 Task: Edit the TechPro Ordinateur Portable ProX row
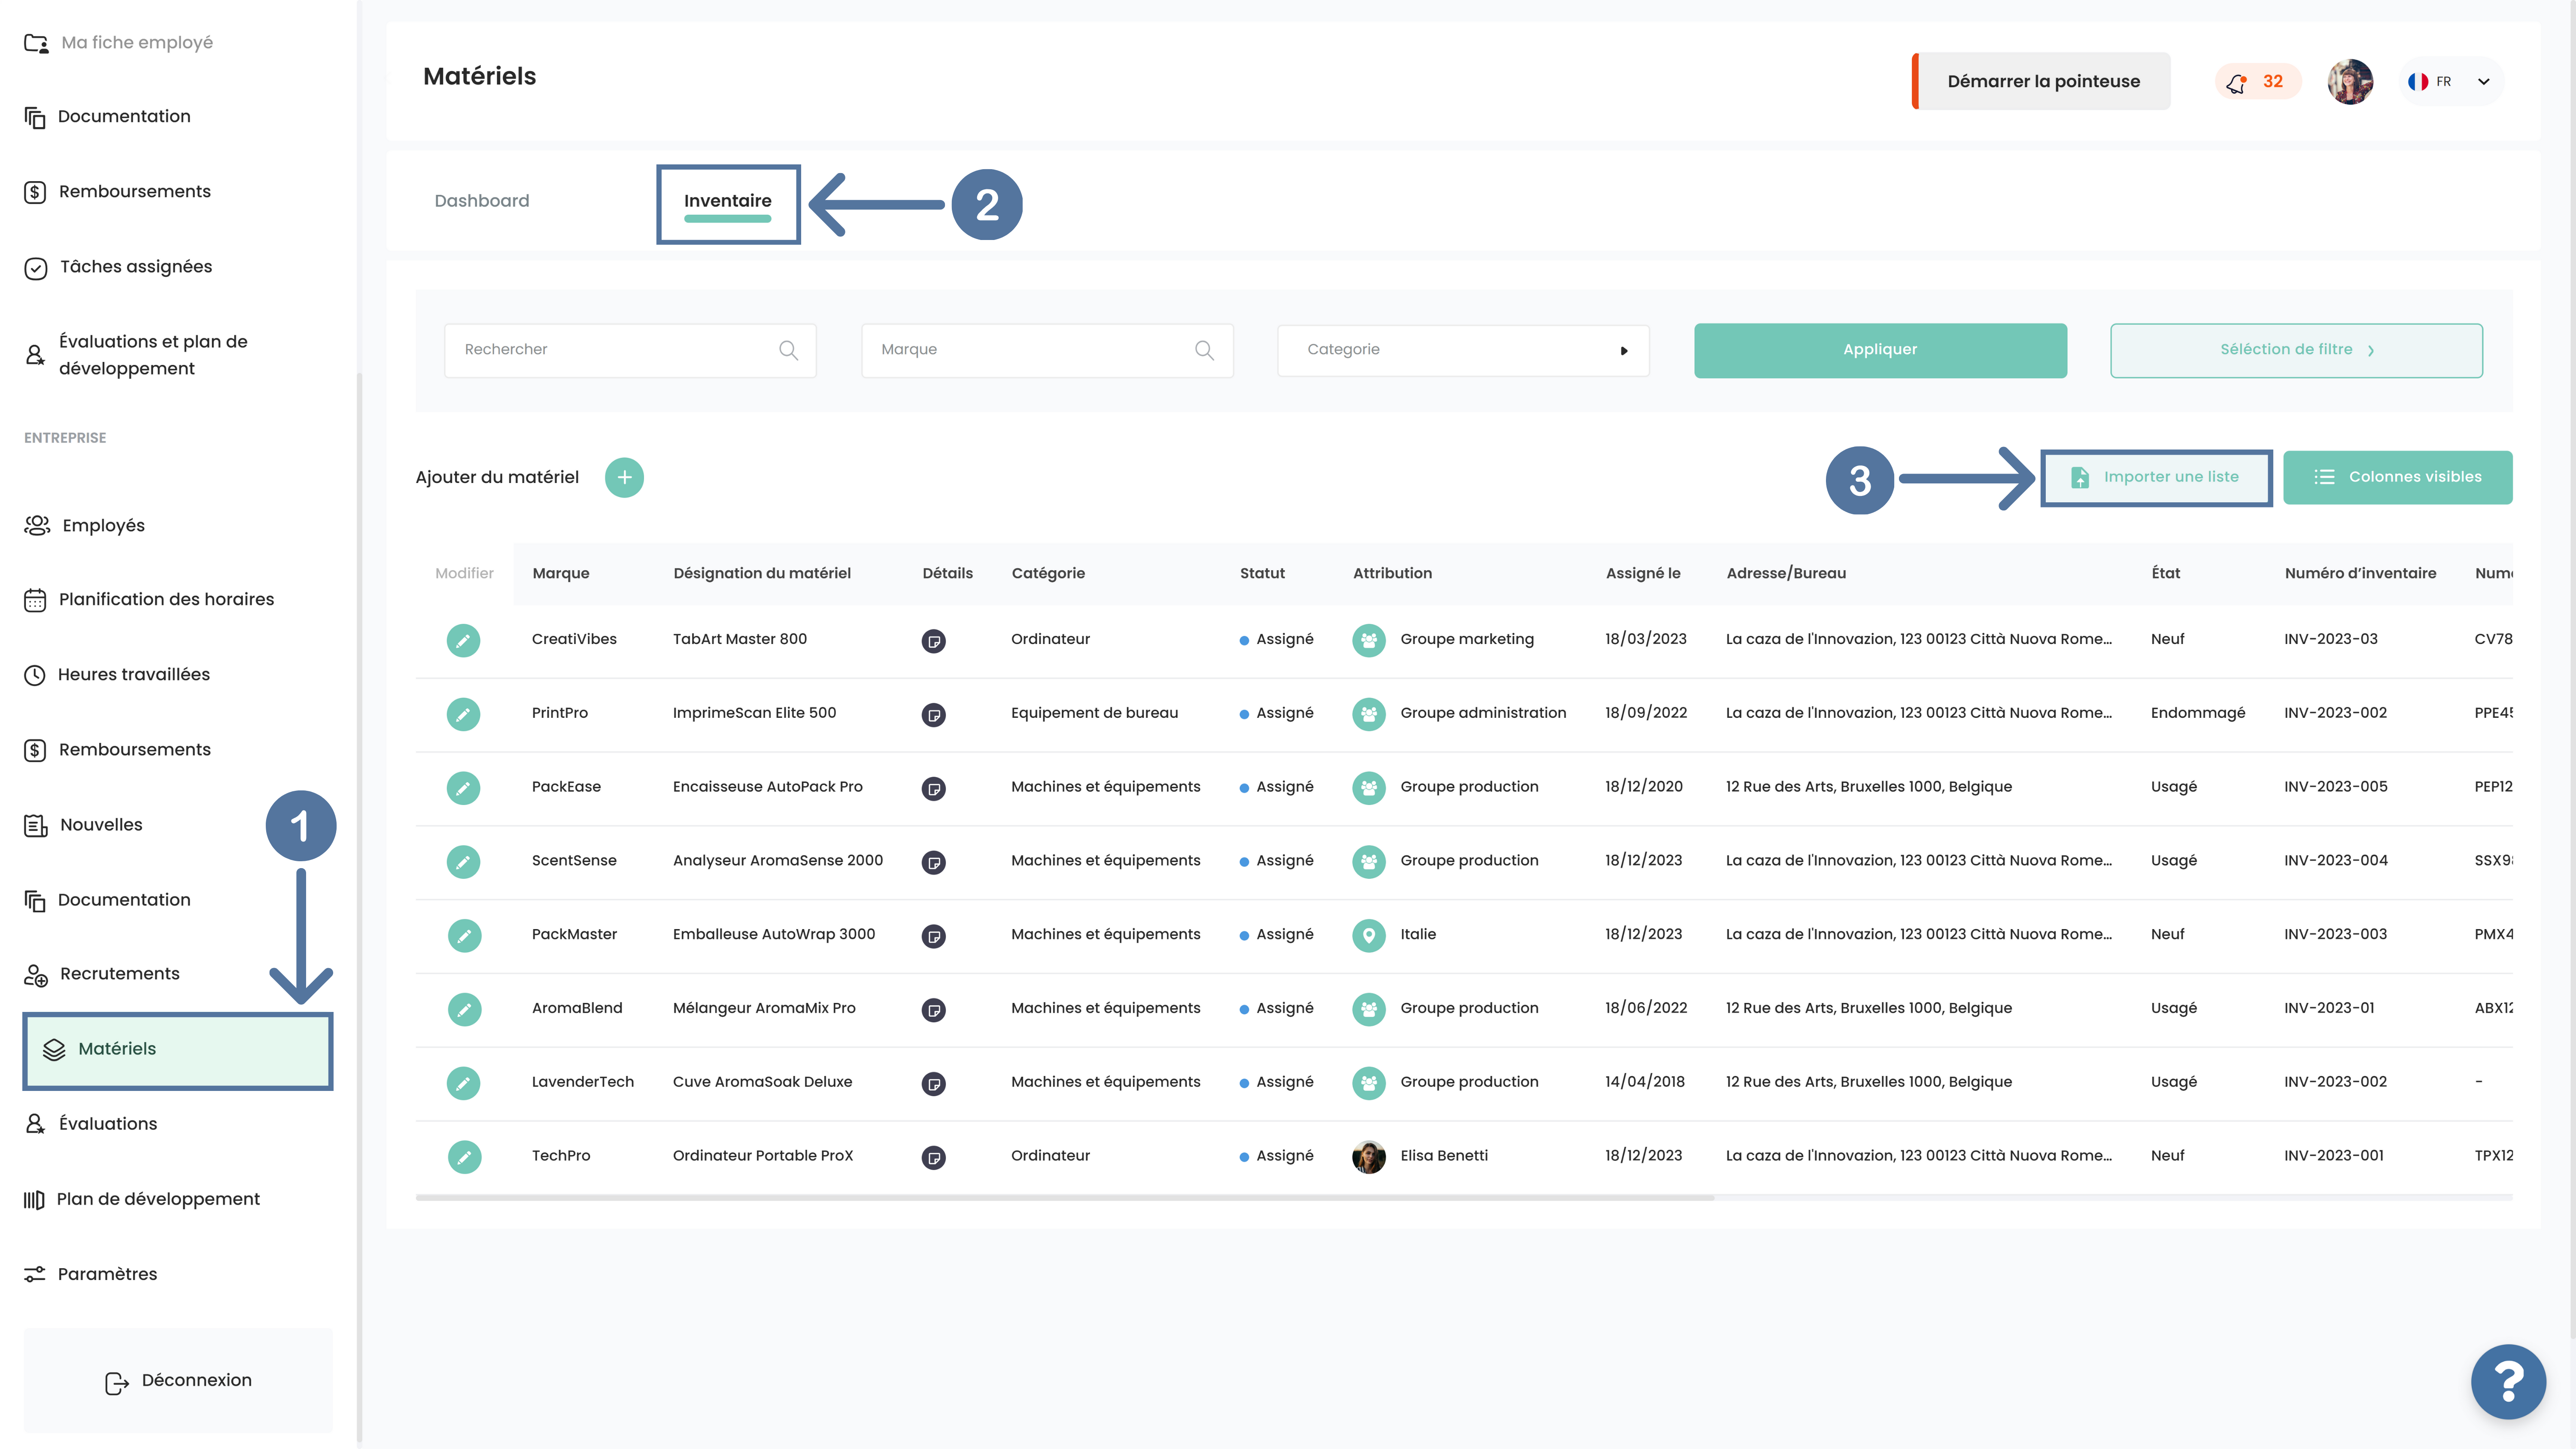[x=464, y=1157]
